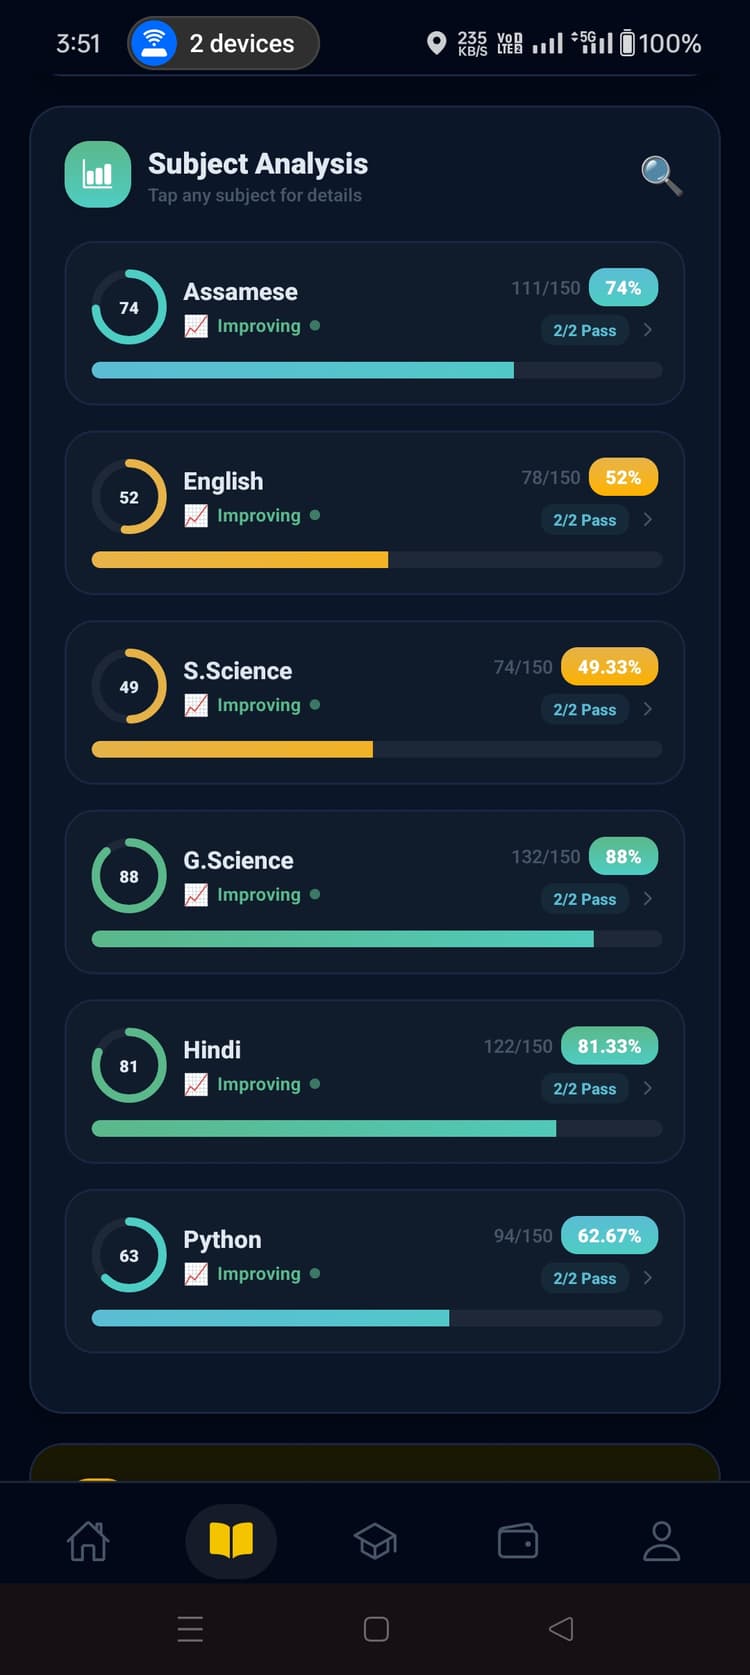Screen dimensions: 750x1675
Task: Tap the Improving trend icon for Assamese
Action: click(x=196, y=325)
